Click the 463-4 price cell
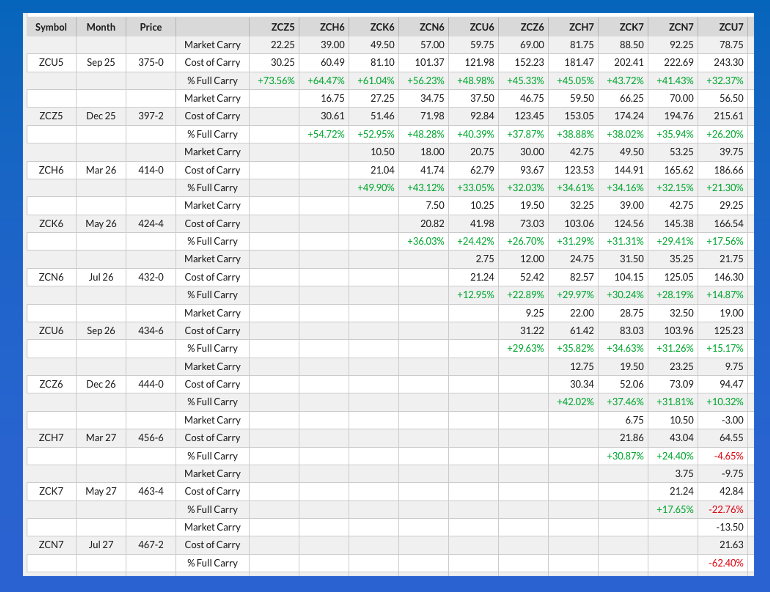Screen dimensions: 770x592 click(151, 491)
